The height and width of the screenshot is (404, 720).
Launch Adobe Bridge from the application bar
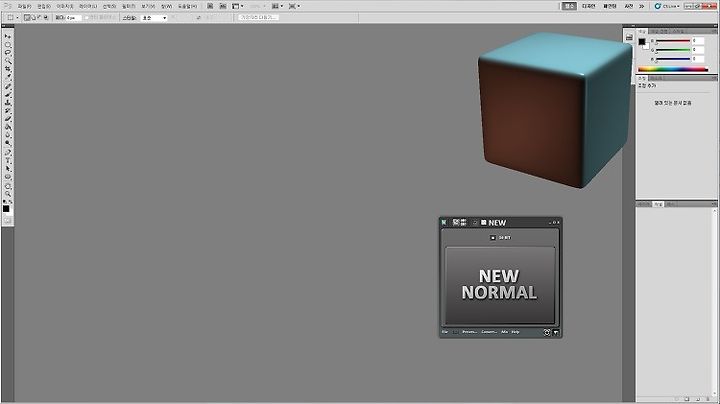click(210, 6)
